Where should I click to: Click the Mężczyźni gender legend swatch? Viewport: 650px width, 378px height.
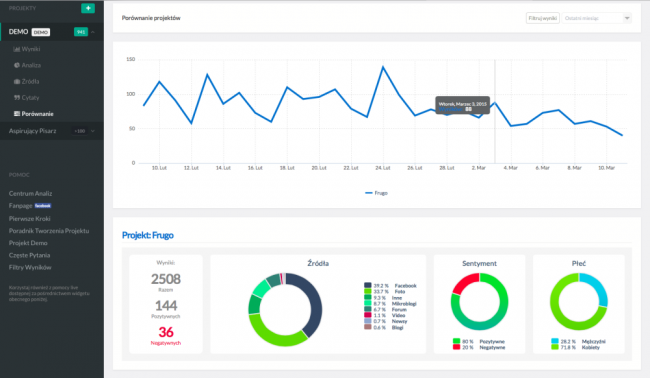(x=555, y=342)
